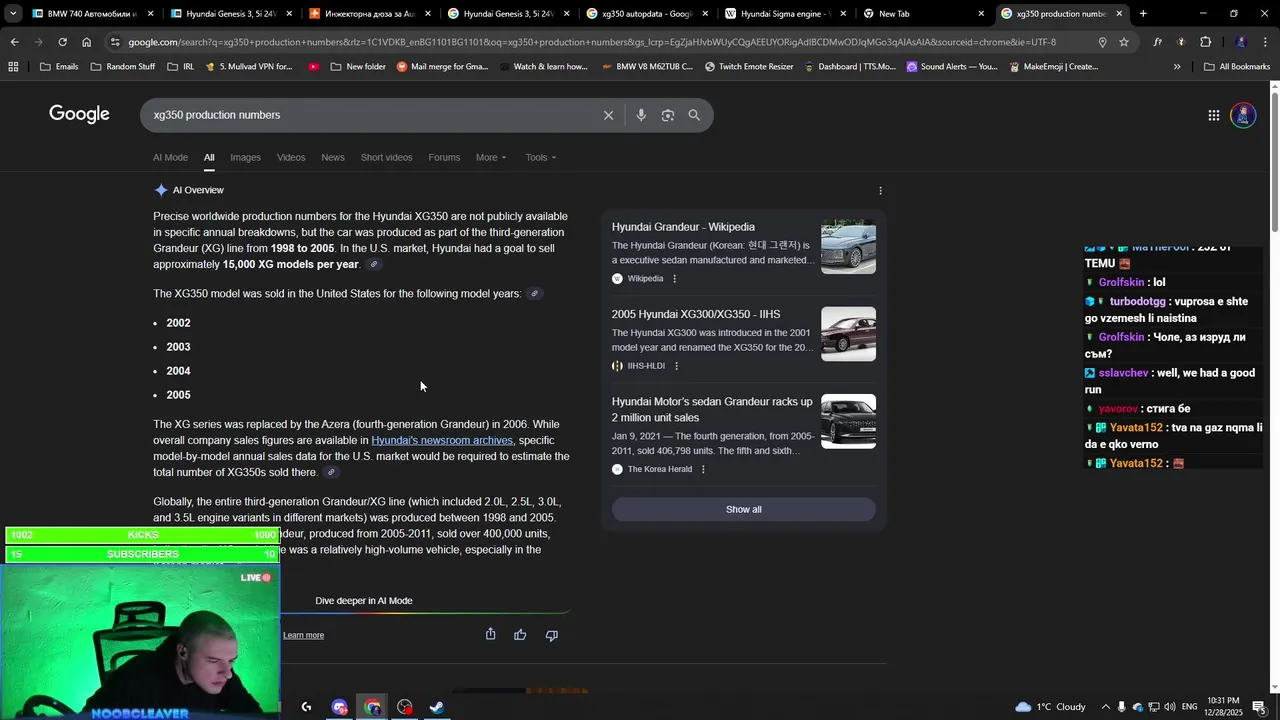The width and height of the screenshot is (1280, 720).
Task: Open options for The Korea Herald source
Action: tap(703, 469)
